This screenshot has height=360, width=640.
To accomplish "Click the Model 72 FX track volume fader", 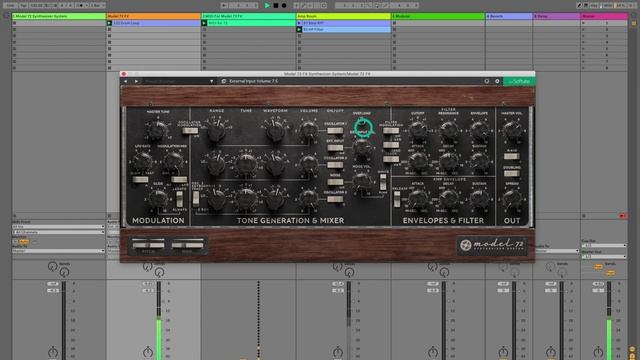I will [x=159, y=320].
